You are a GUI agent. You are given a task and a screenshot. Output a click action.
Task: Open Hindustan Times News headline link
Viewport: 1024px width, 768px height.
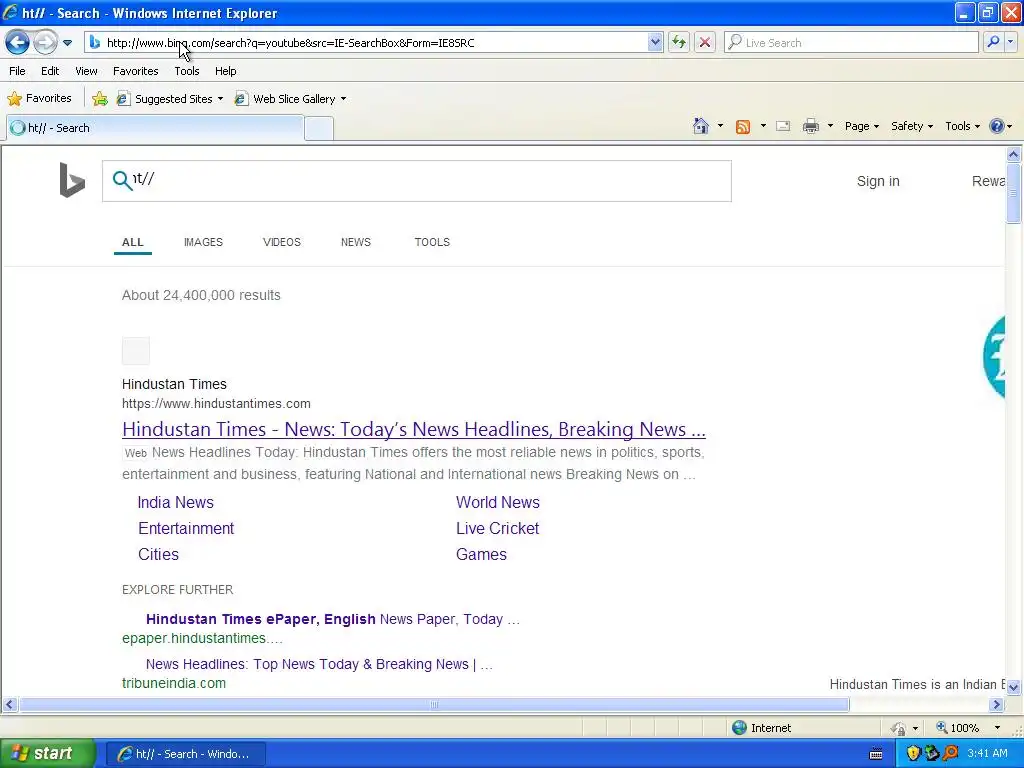413,430
